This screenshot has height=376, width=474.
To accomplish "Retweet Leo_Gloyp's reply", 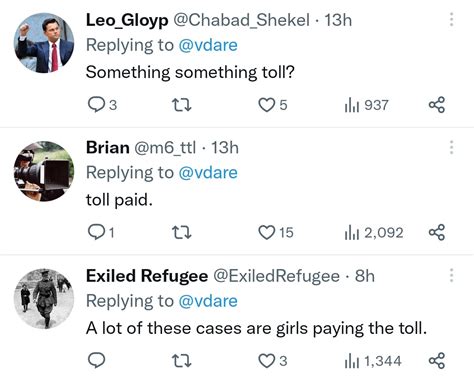I will point(182,105).
